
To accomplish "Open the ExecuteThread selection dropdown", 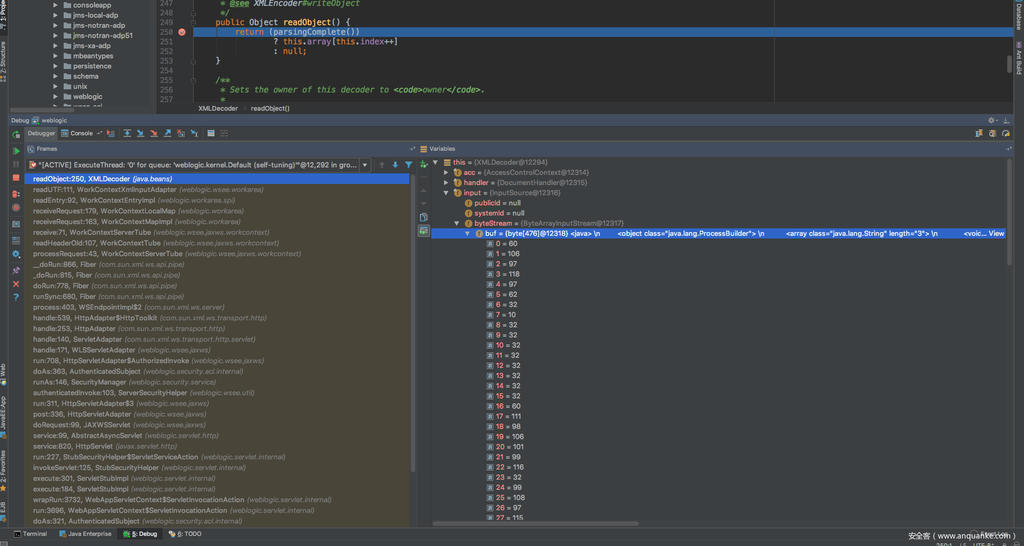I will (x=365, y=165).
